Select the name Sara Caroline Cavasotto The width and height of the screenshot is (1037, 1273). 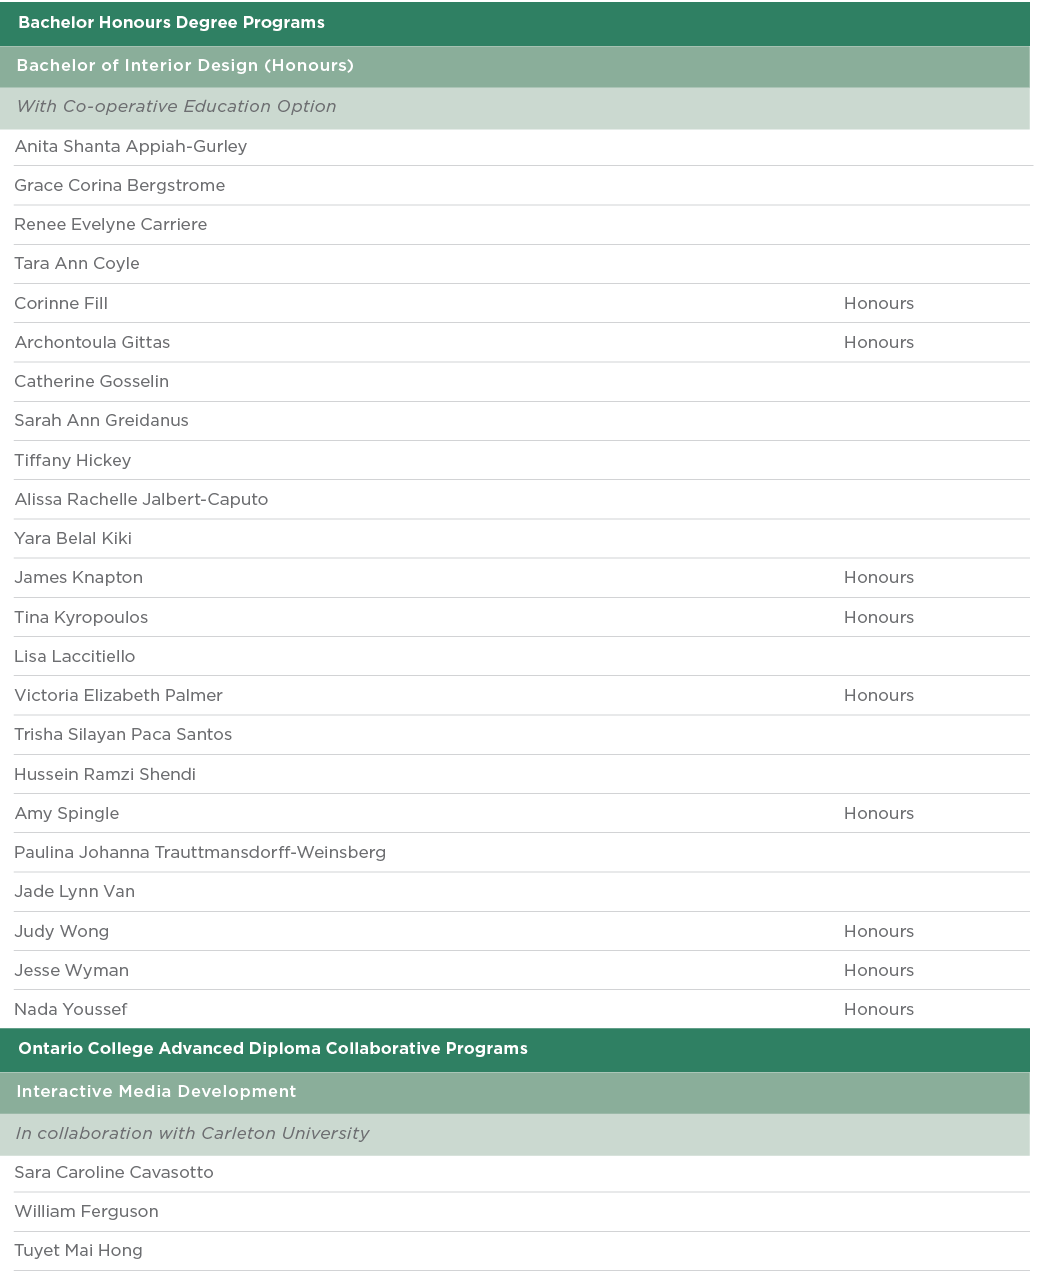(114, 1172)
